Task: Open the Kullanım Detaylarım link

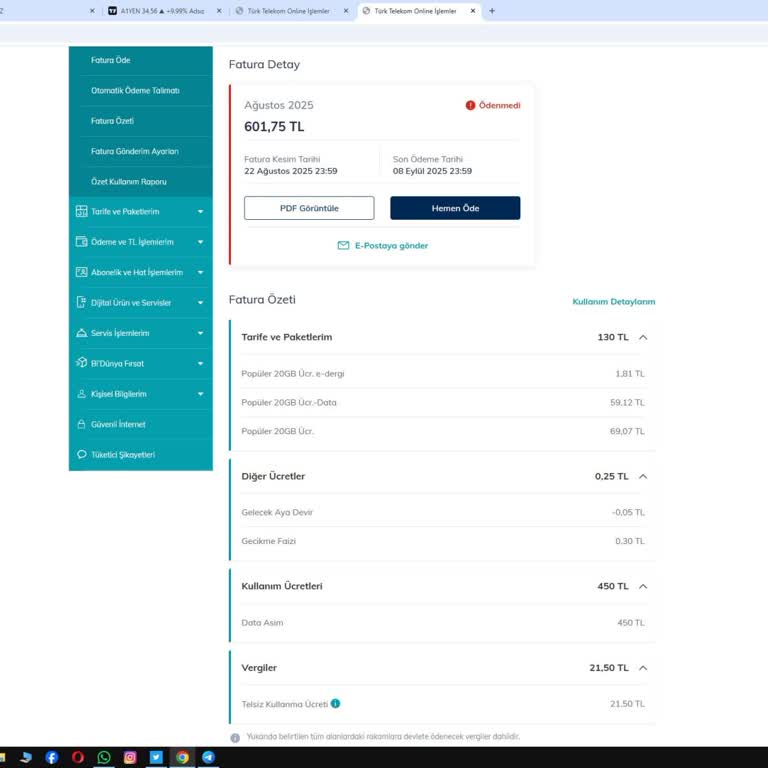Action: (614, 302)
